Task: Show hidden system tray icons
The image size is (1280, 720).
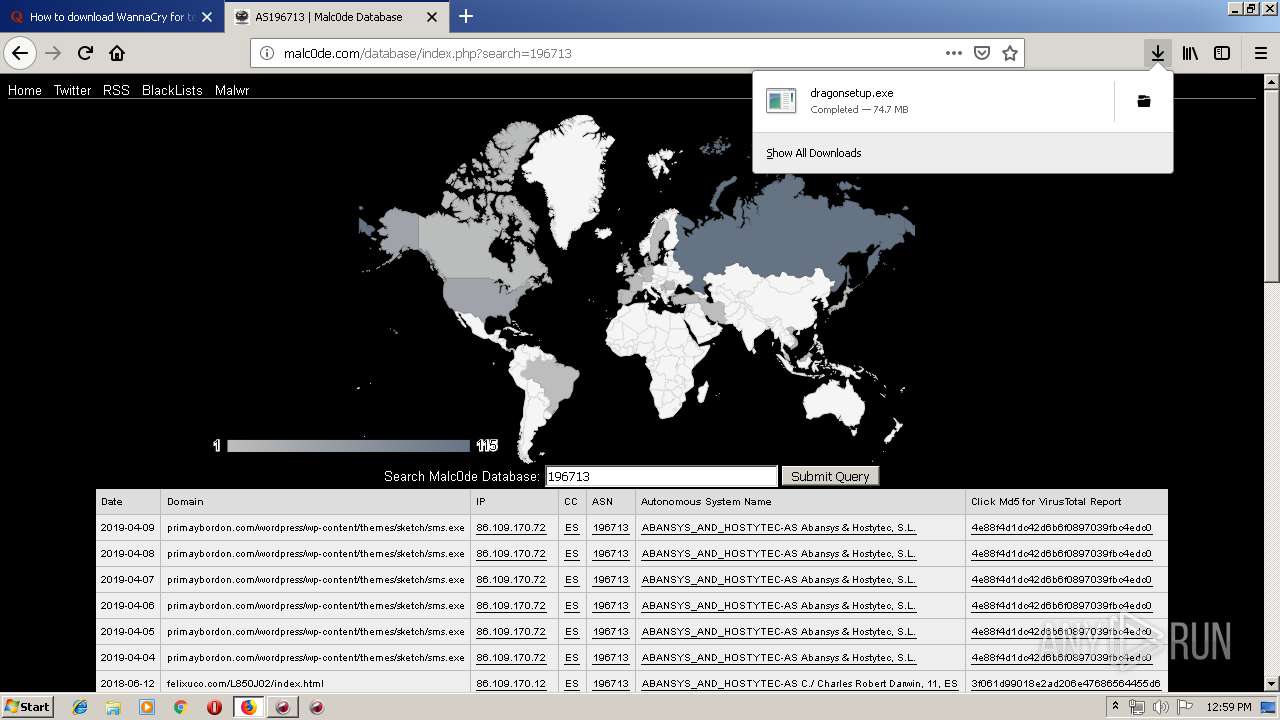Action: pos(1115,707)
